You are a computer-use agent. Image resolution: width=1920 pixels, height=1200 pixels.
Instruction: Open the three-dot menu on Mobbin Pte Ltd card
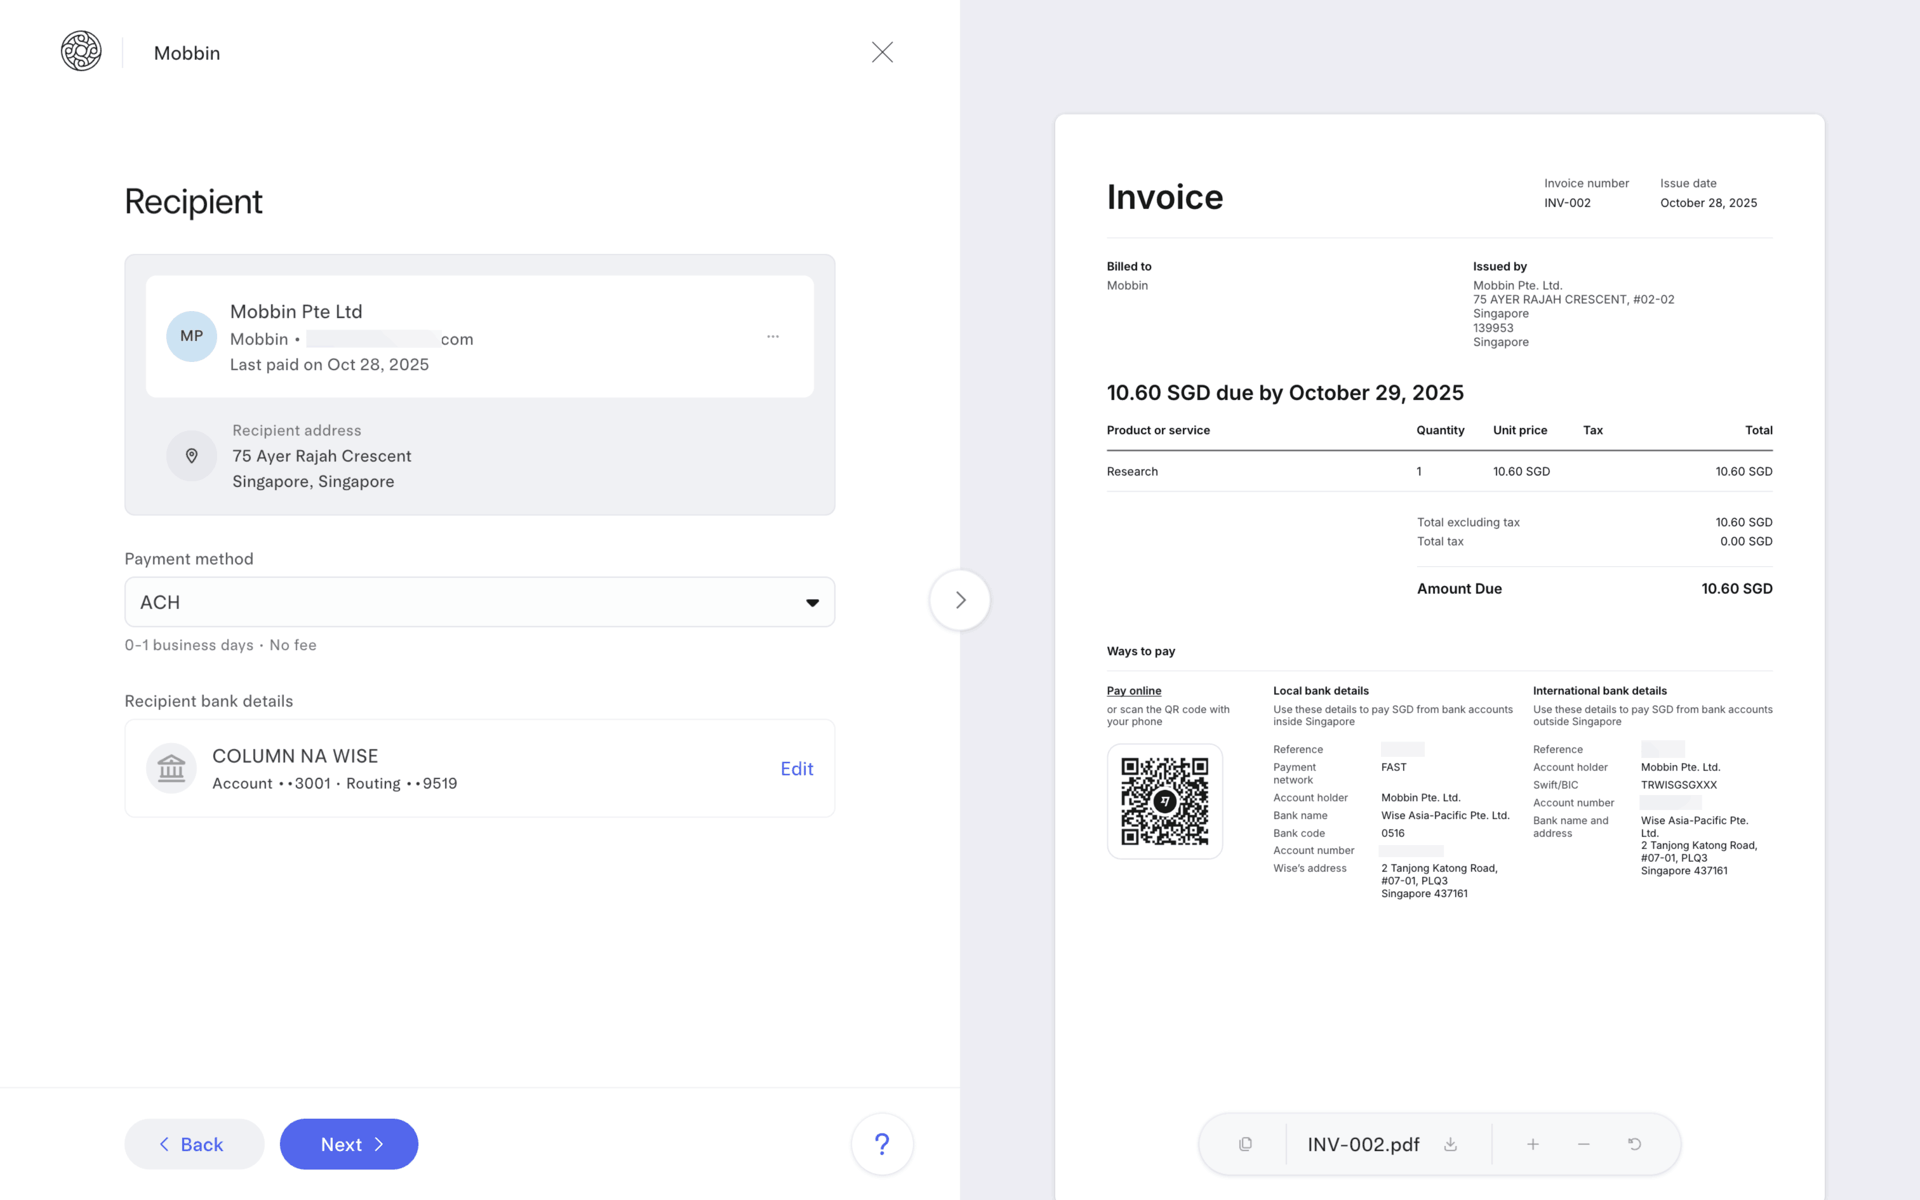pos(773,337)
